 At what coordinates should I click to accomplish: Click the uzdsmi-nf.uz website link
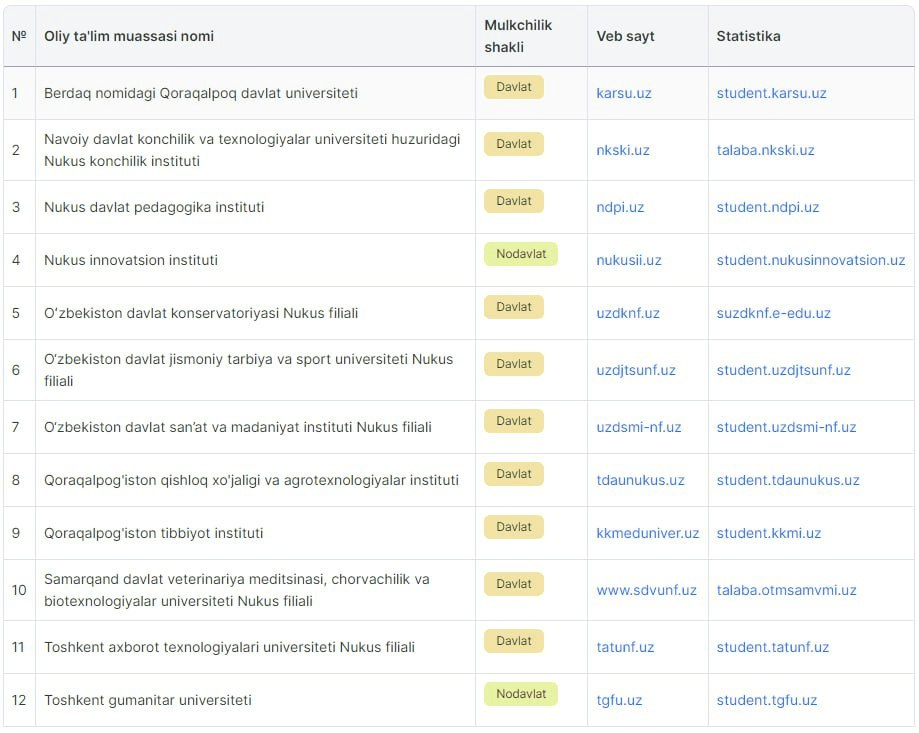click(639, 427)
